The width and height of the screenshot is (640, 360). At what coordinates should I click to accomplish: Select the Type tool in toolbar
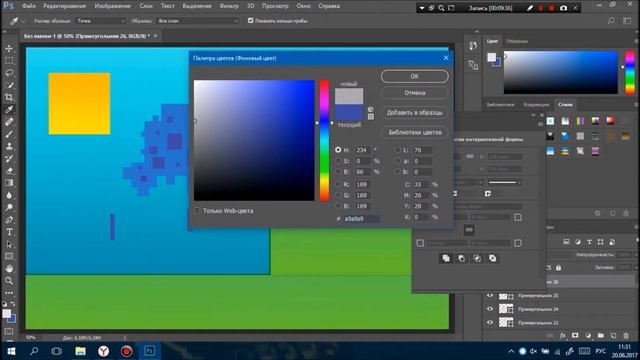coord(9,232)
